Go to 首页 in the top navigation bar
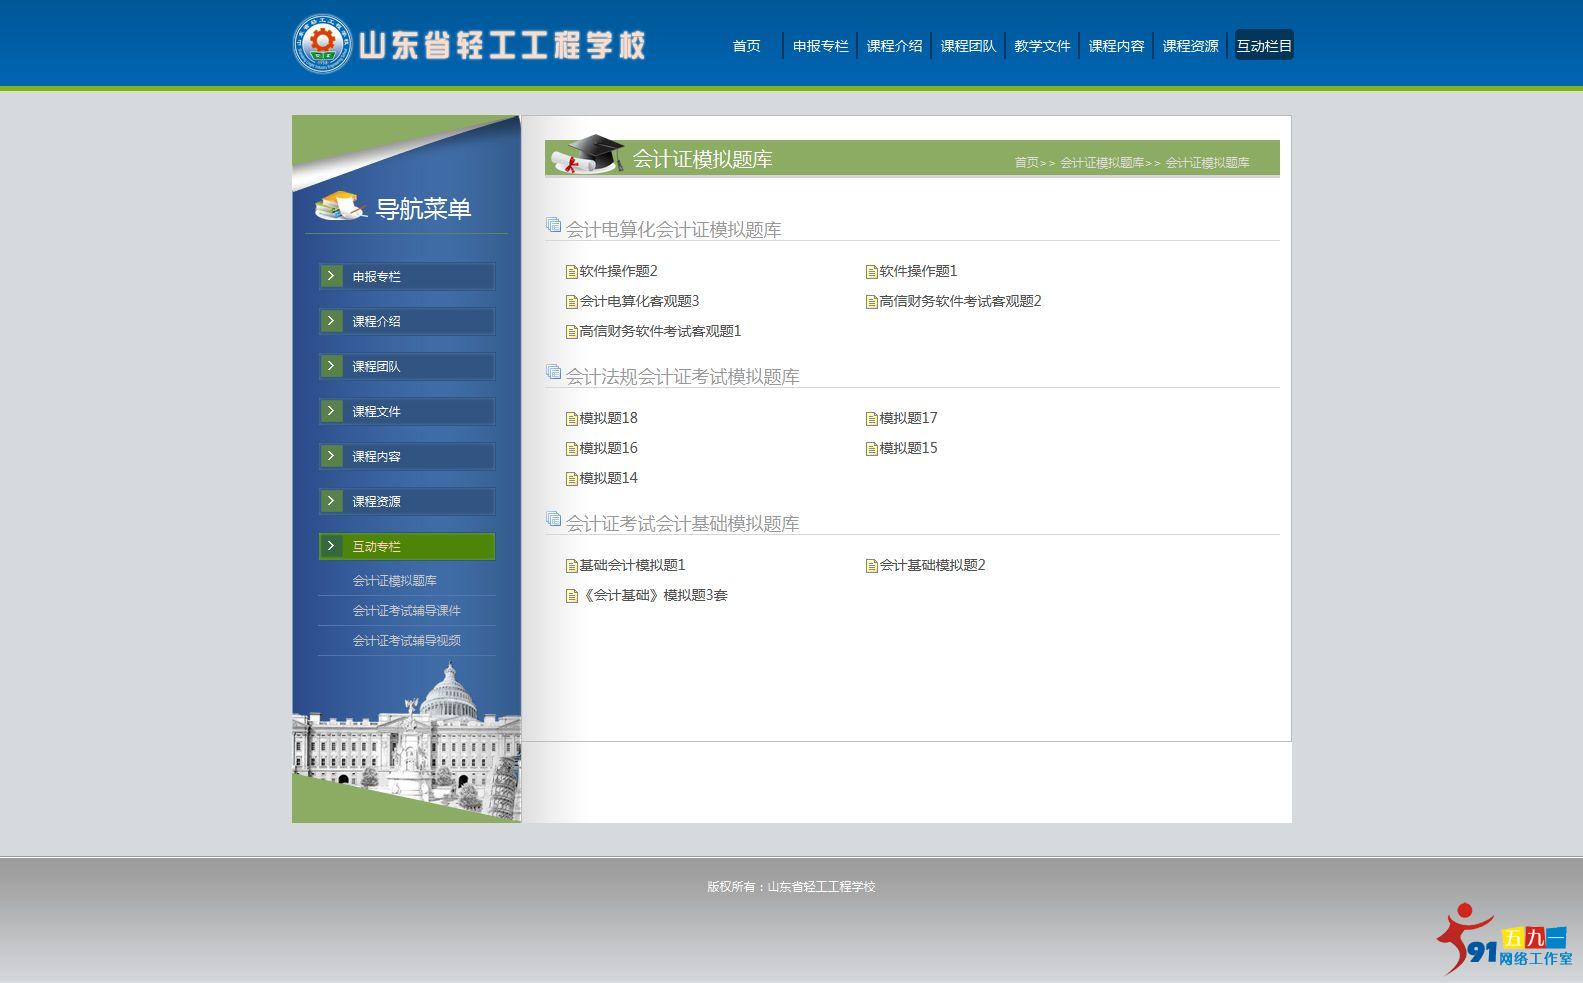Image resolution: width=1583 pixels, height=983 pixels. click(x=746, y=46)
